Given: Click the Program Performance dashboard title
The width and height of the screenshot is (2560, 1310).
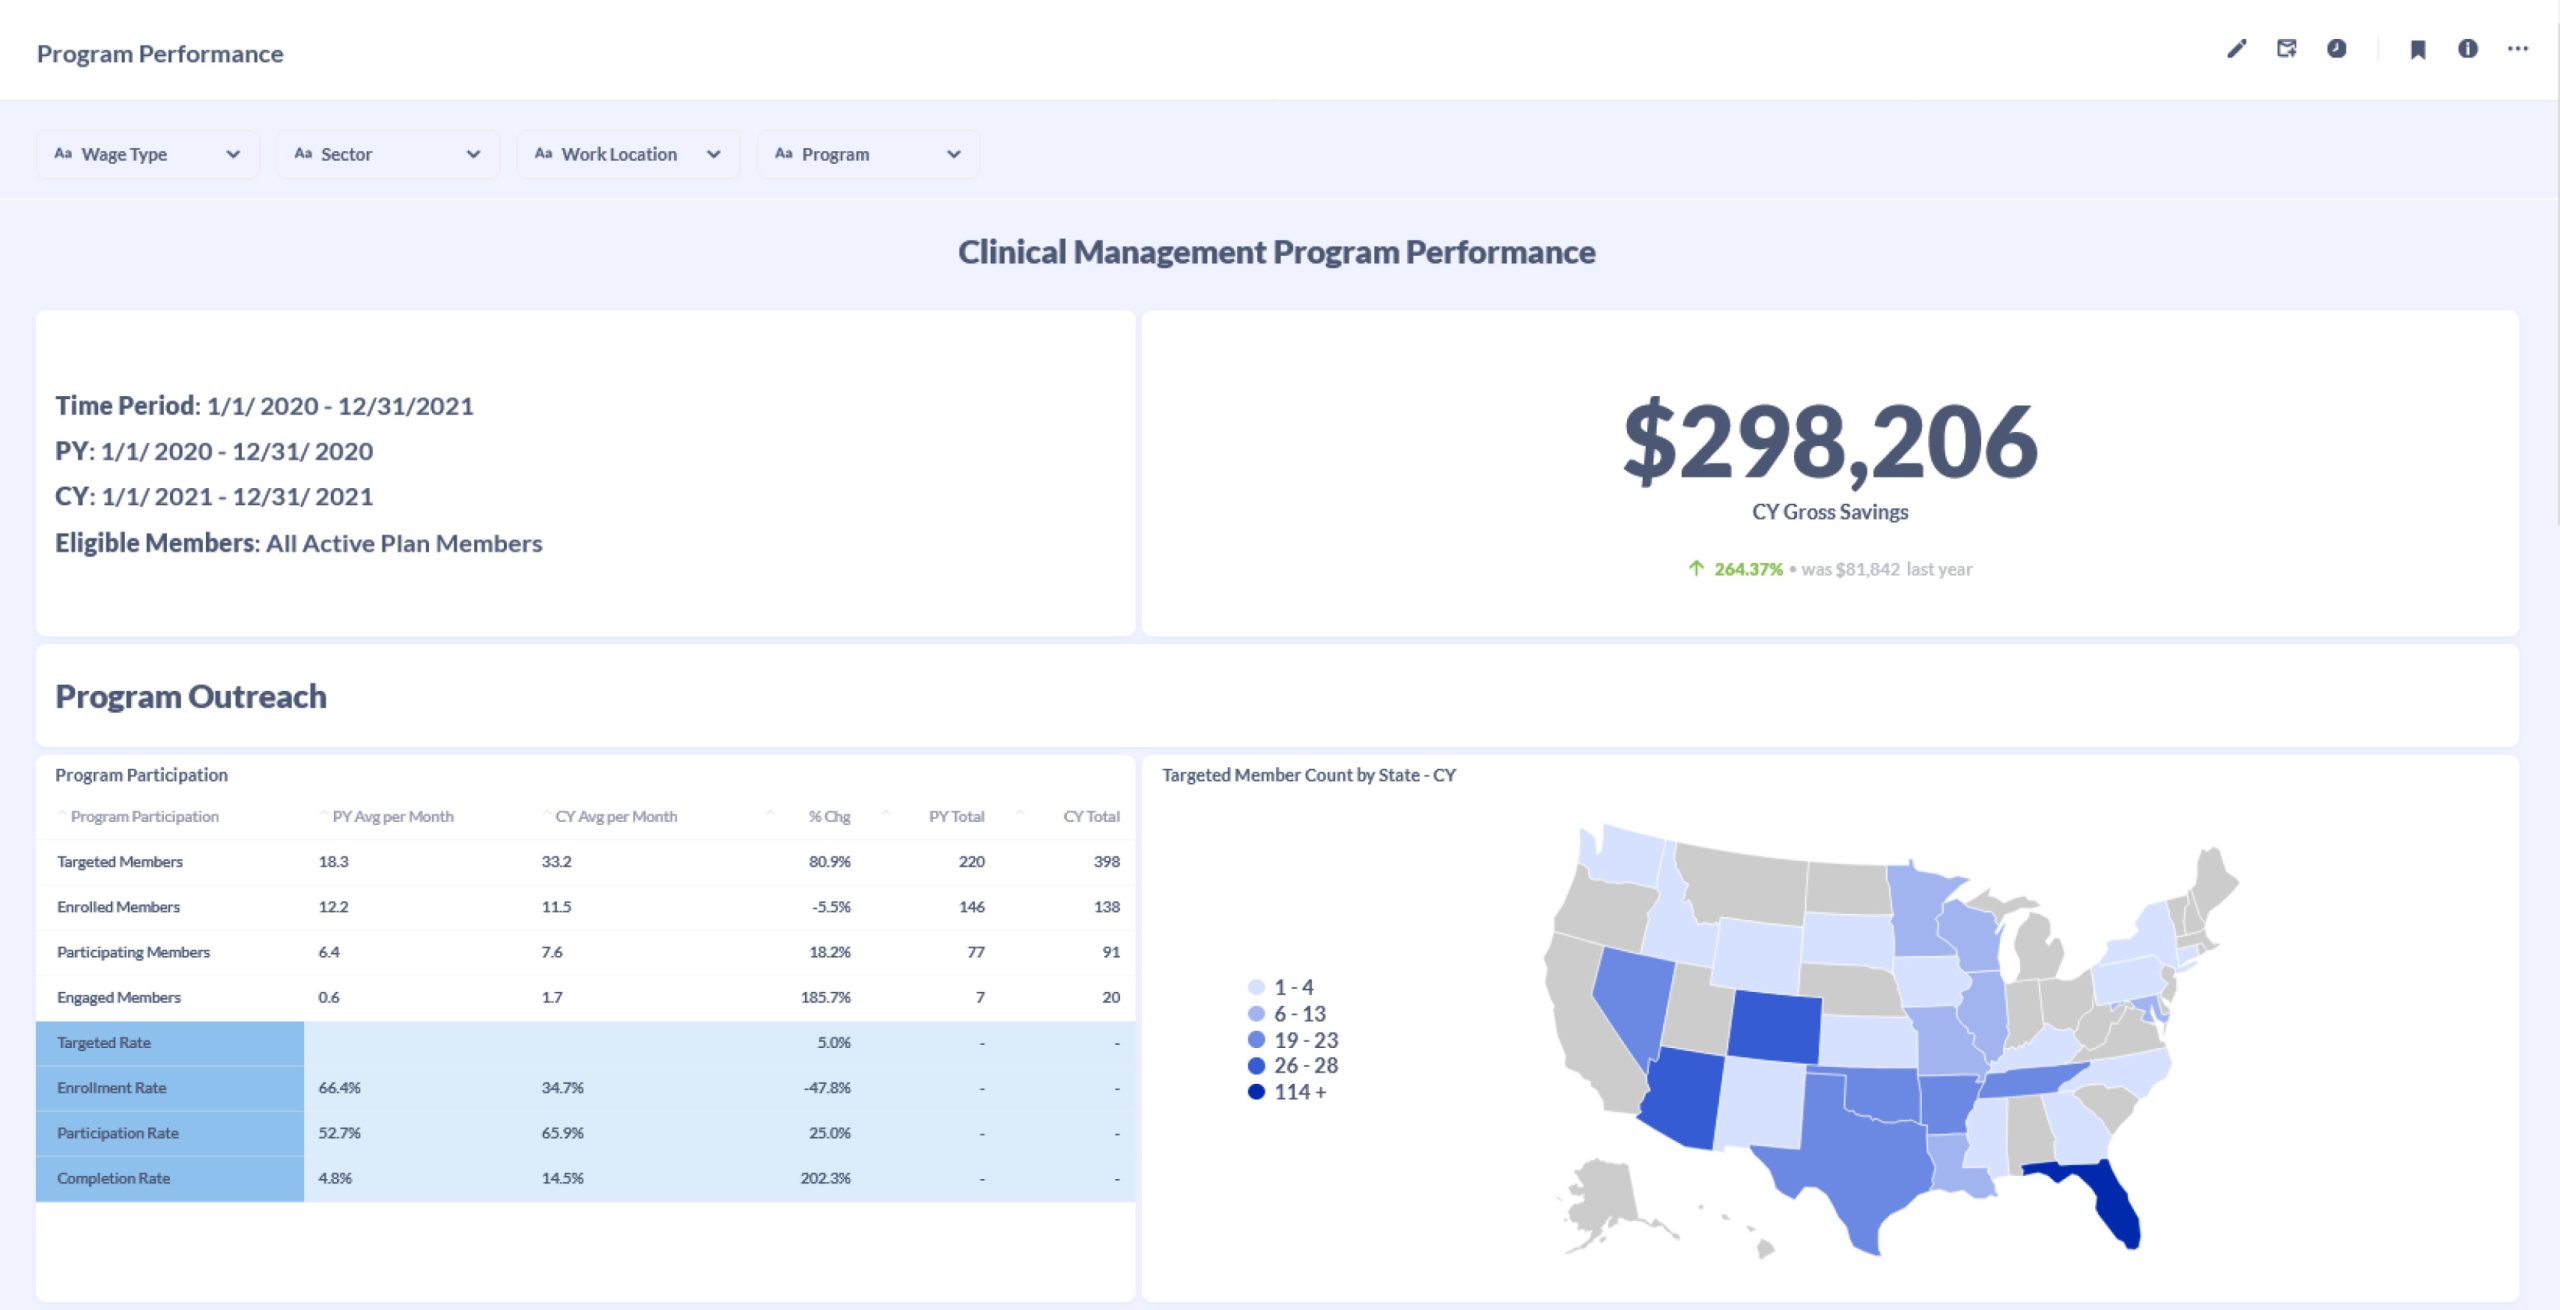Looking at the screenshot, I should point(160,54).
